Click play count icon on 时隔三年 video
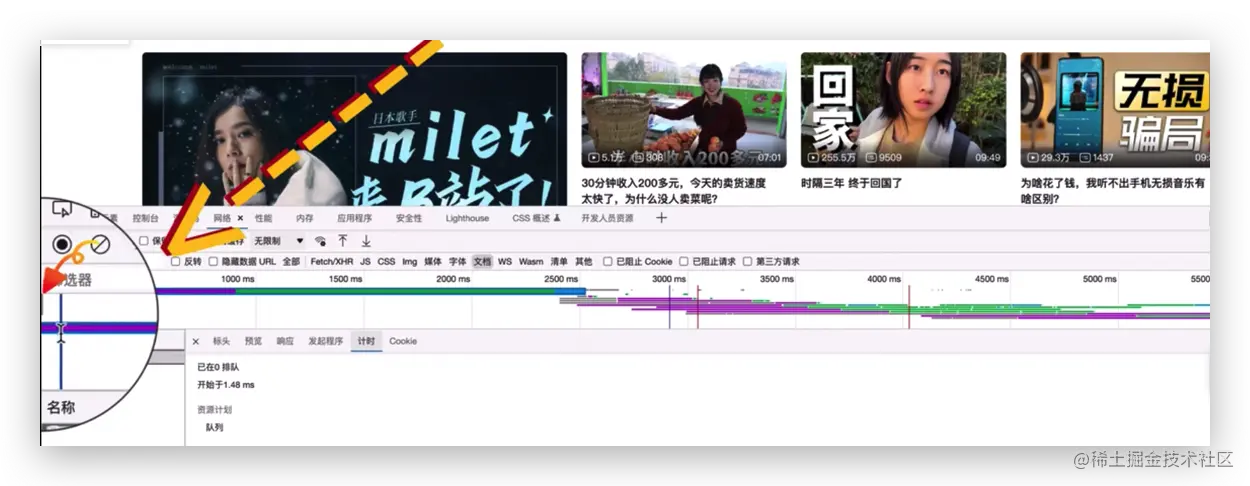 814,158
